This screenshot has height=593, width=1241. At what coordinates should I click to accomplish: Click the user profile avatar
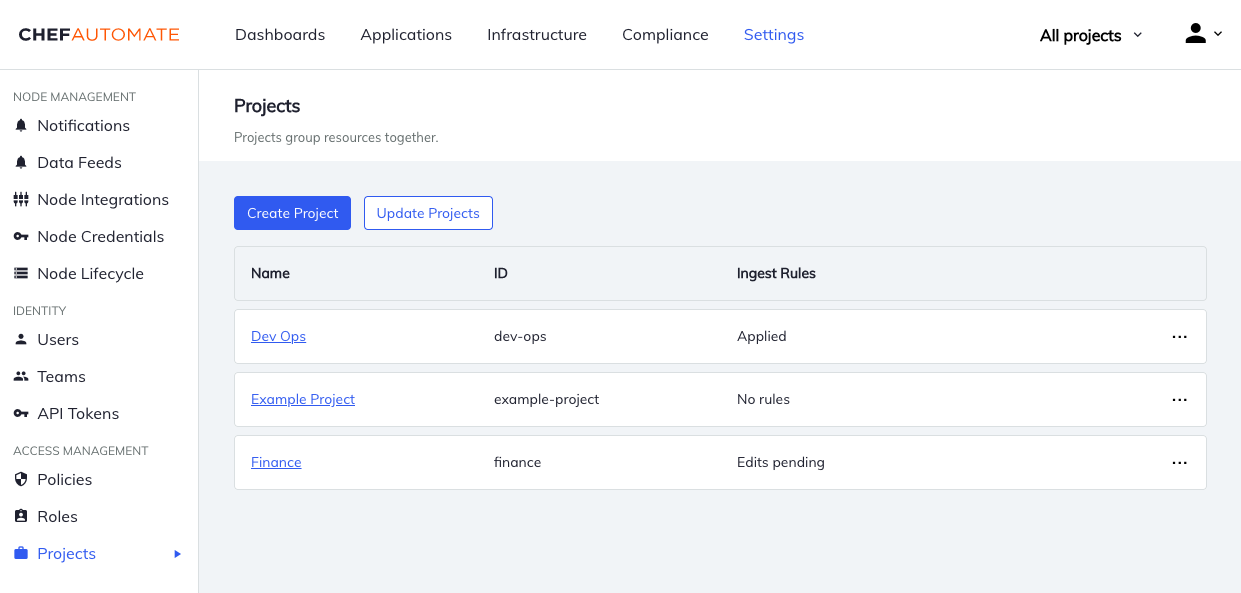point(1195,33)
